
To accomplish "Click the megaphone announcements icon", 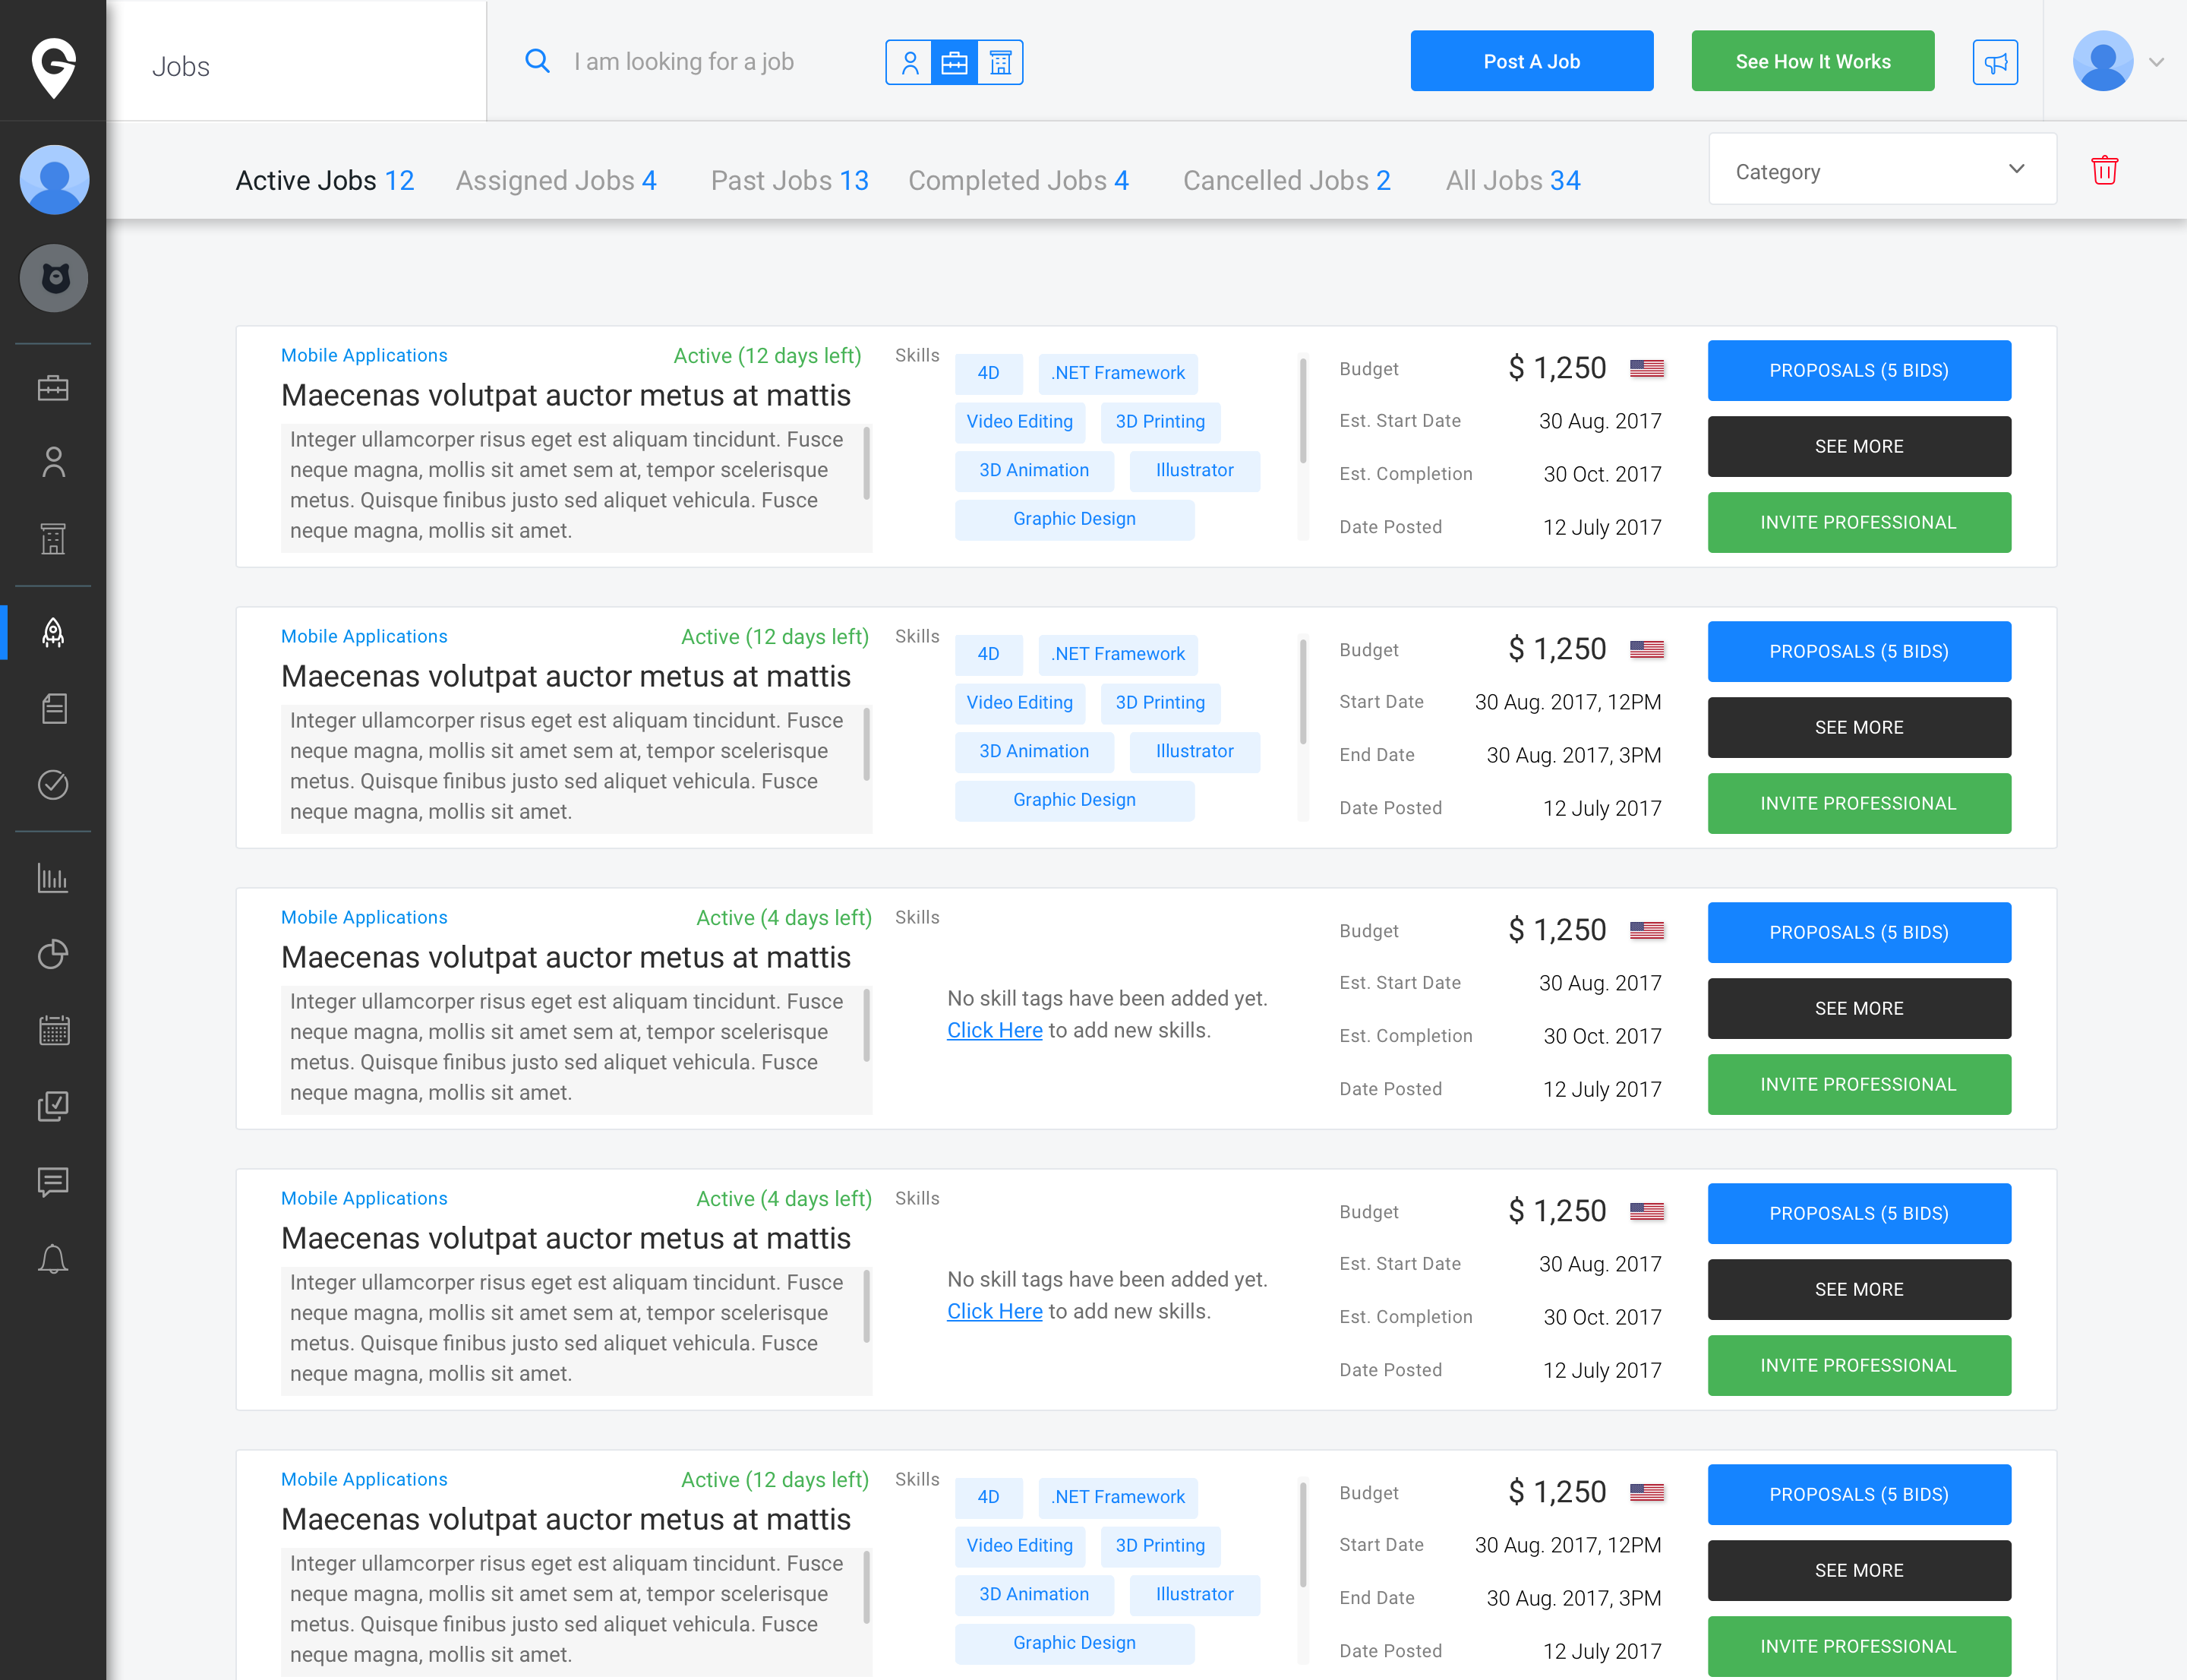I will [1994, 63].
